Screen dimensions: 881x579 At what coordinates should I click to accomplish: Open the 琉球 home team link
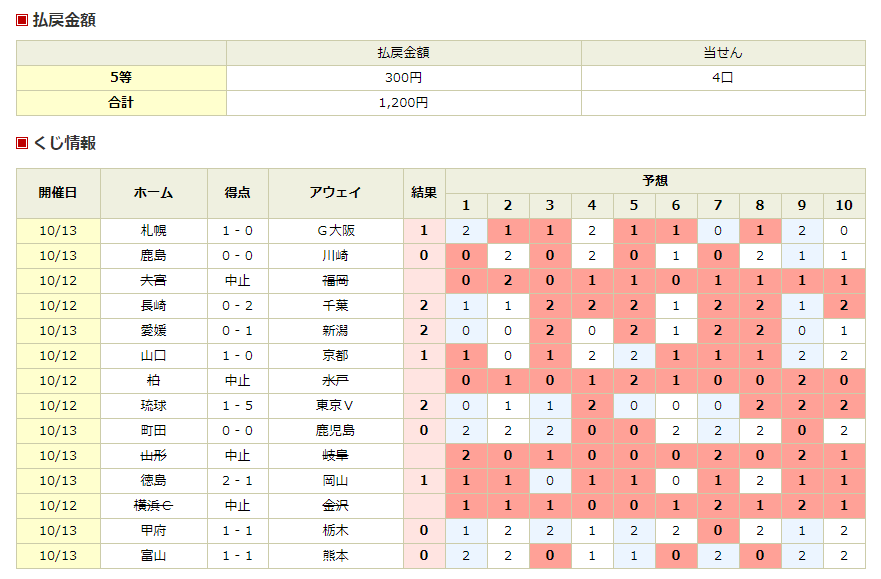point(153,406)
